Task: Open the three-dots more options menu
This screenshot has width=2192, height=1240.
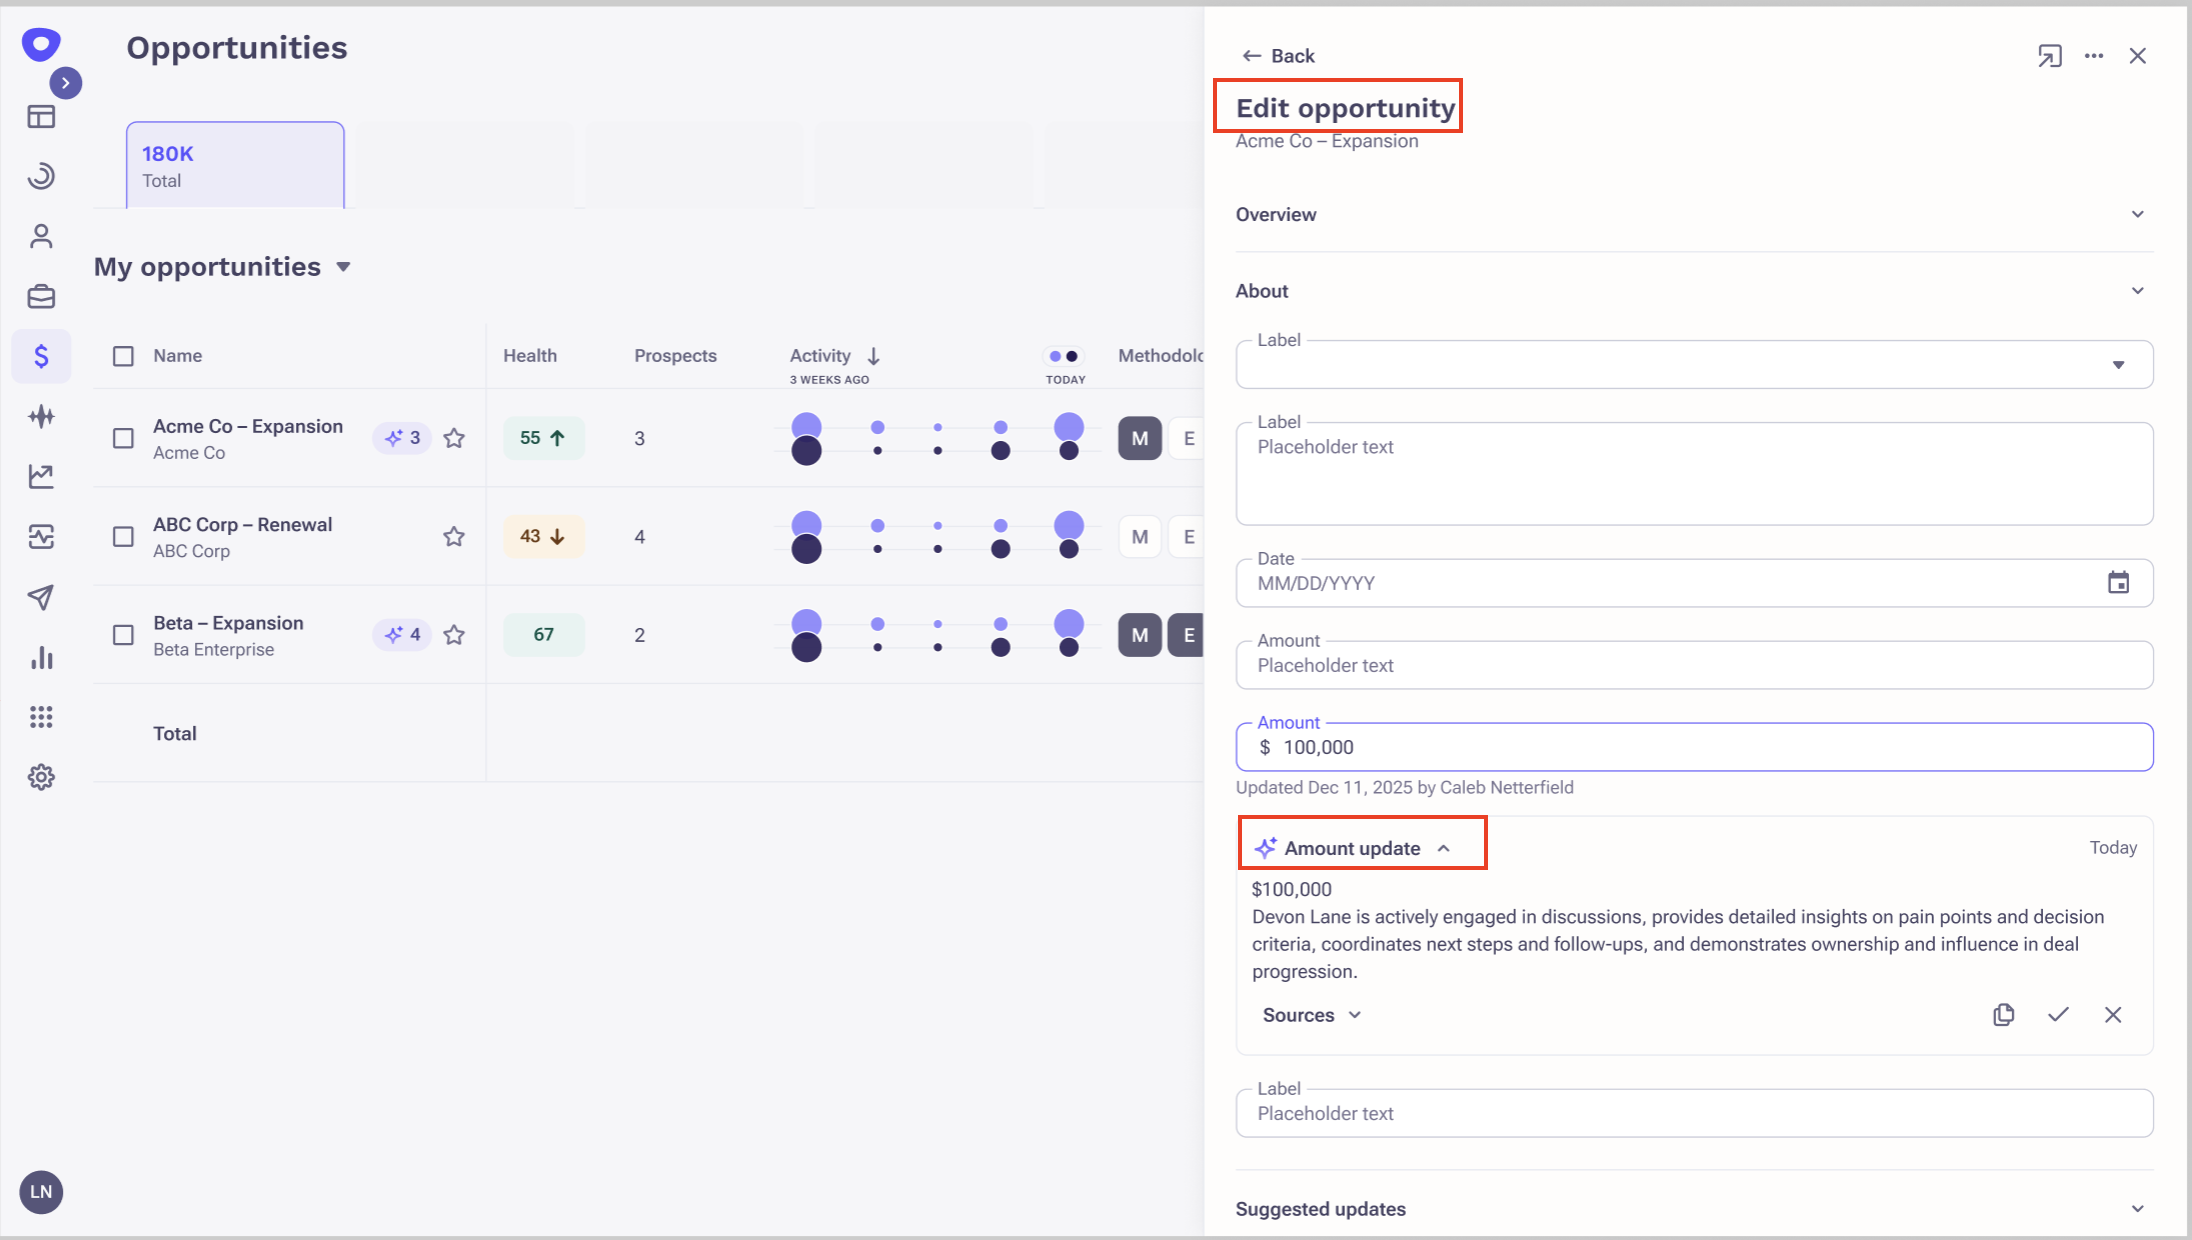Action: 2094,56
